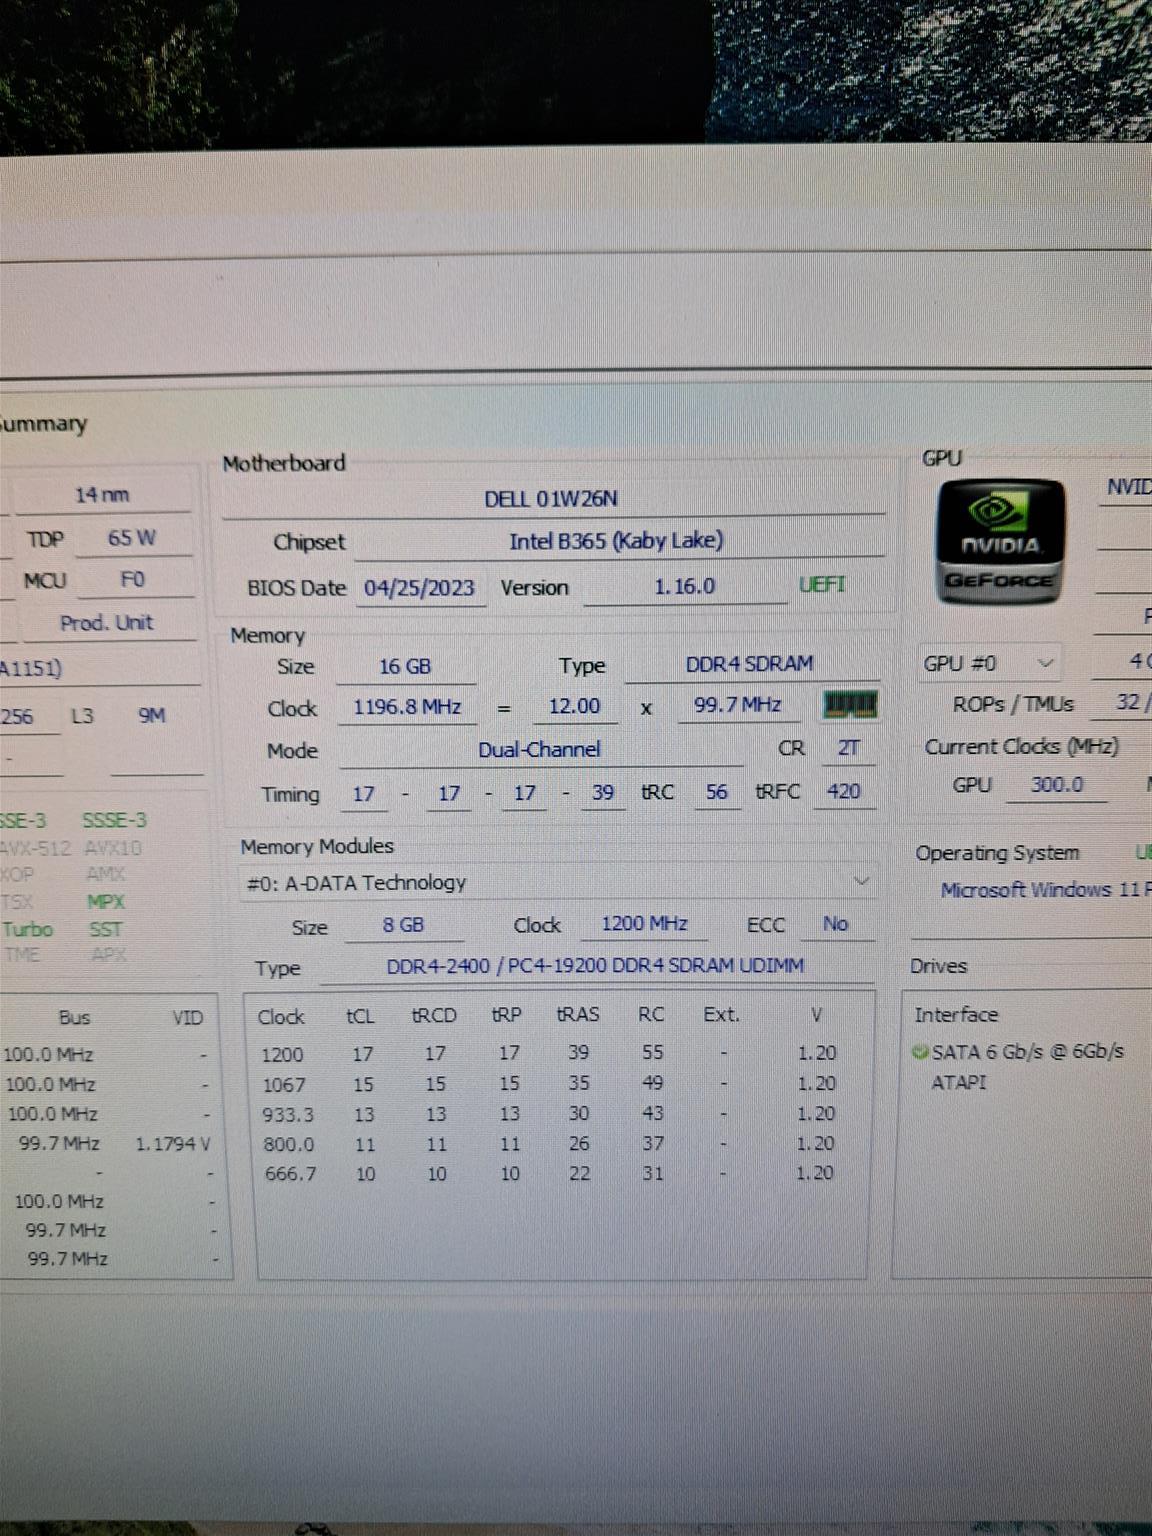Screen dimensions: 1152x1536
Task: Select the DELL 01W26N motherboard field
Action: pyautogui.click(x=551, y=499)
